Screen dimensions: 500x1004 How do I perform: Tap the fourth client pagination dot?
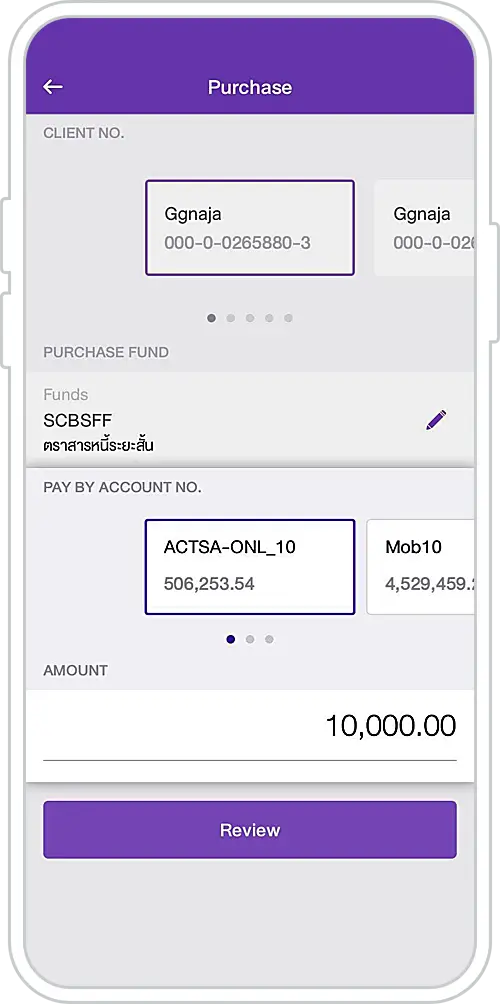(x=269, y=318)
